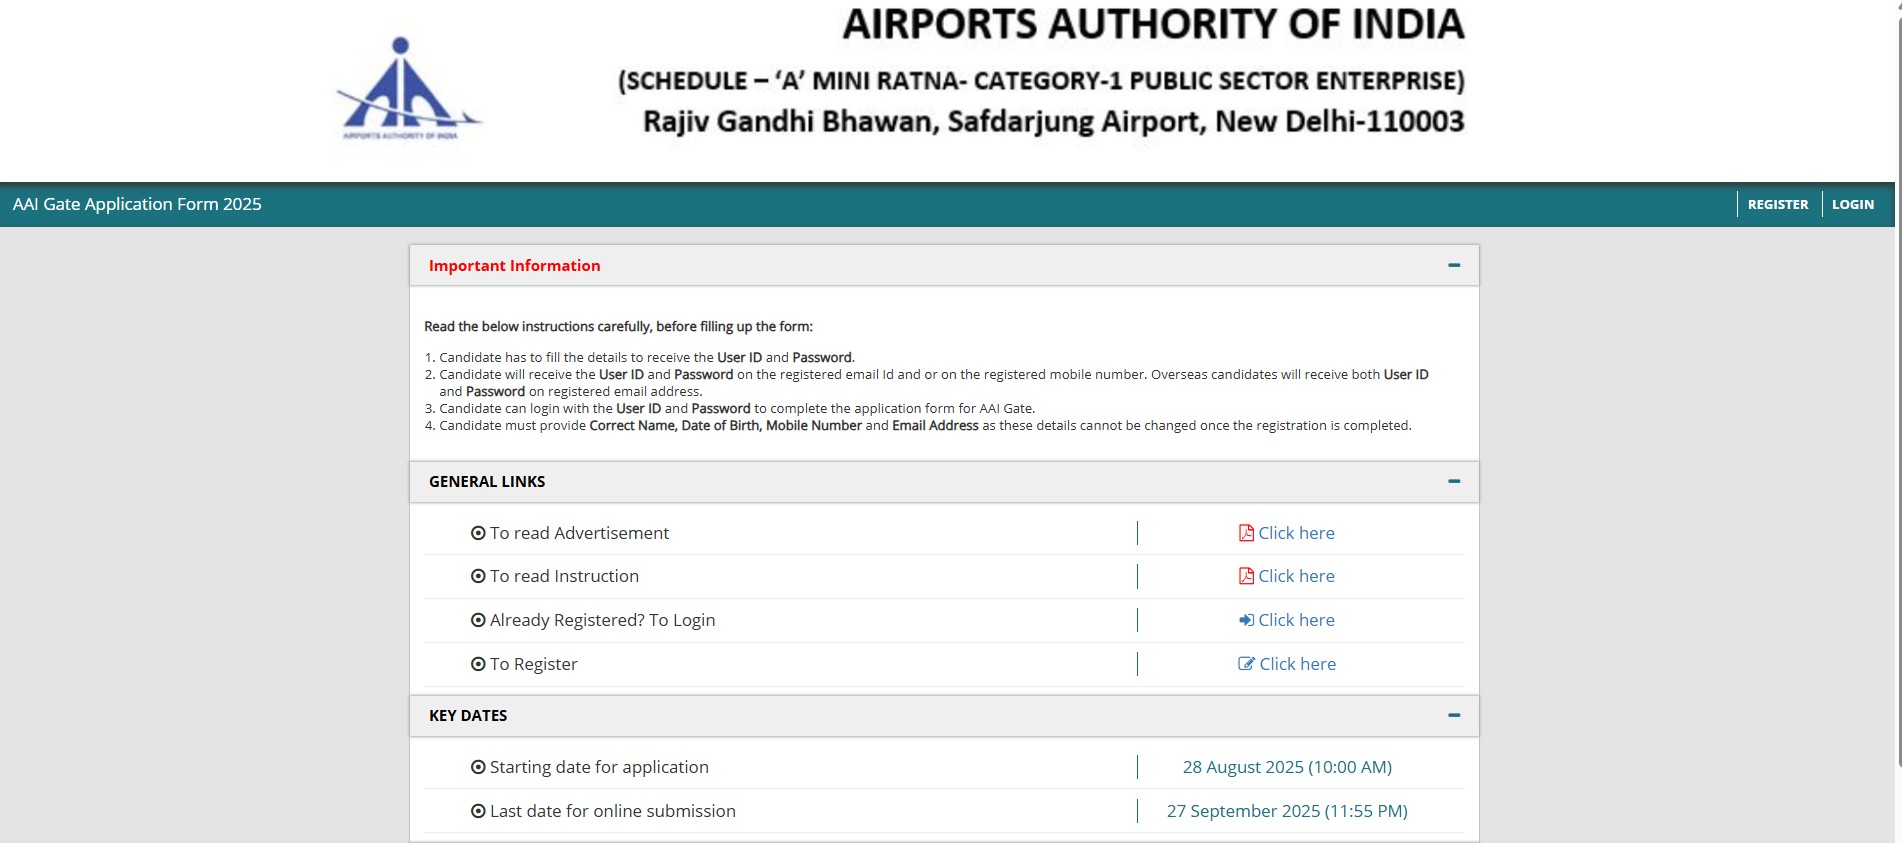This screenshot has width=1902, height=843.
Task: Click the bullet icon before Last date for online submission
Action: click(x=478, y=811)
